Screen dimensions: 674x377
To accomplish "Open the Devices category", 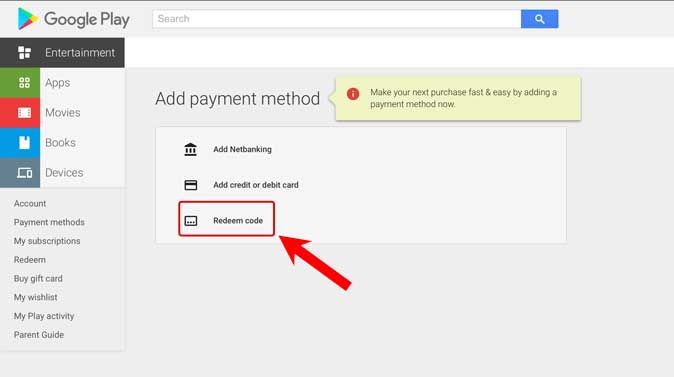I will (x=64, y=173).
